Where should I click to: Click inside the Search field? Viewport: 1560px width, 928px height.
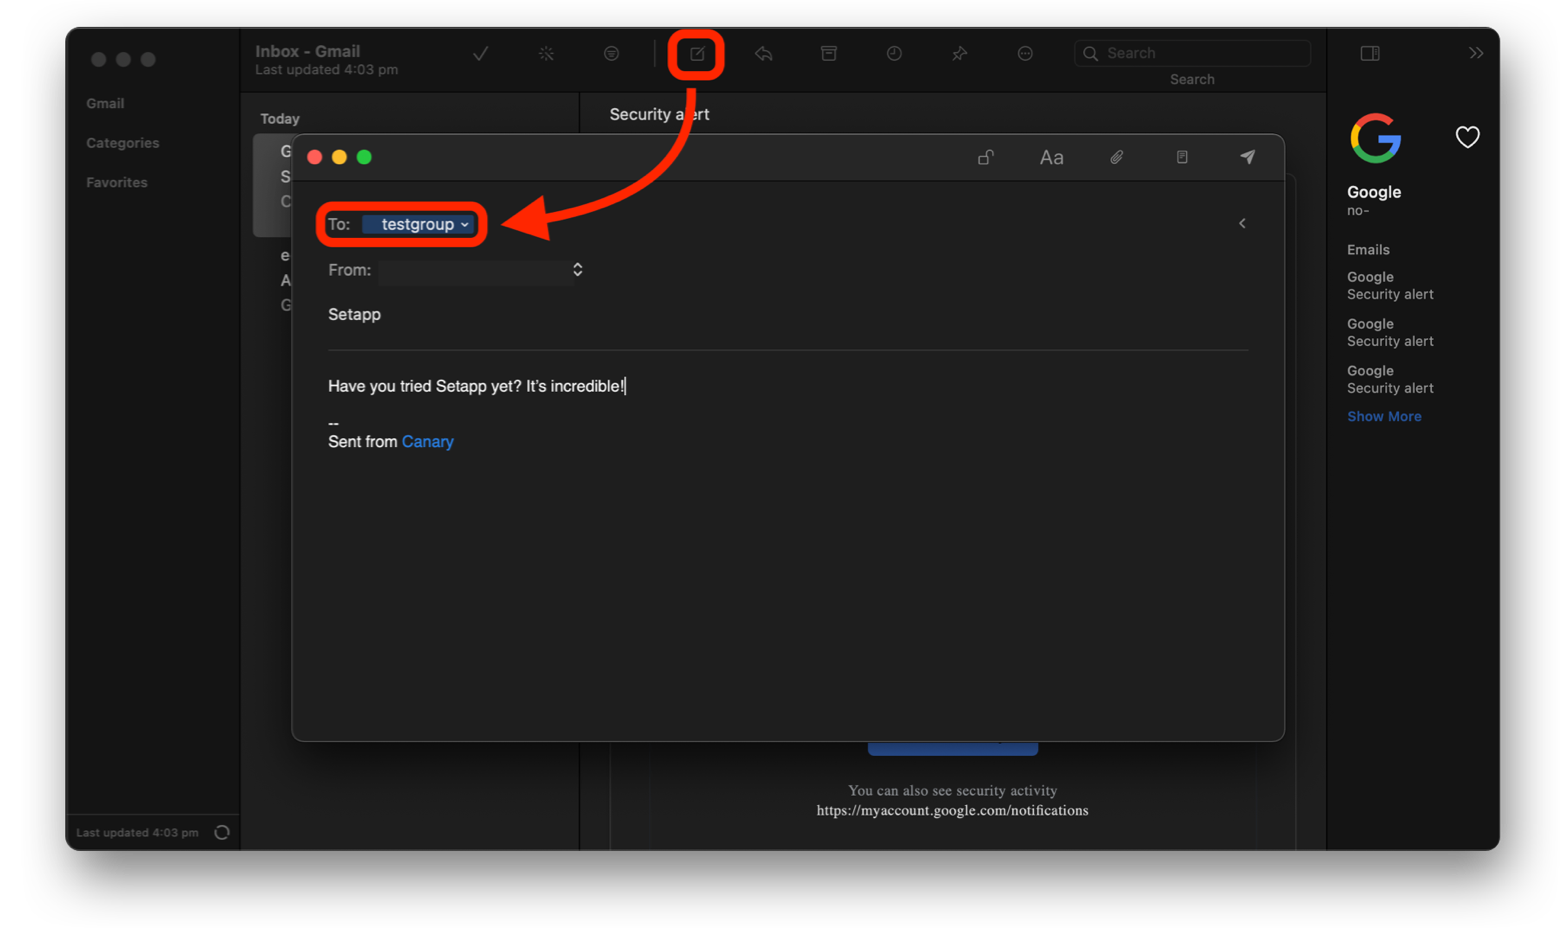(x=1190, y=52)
